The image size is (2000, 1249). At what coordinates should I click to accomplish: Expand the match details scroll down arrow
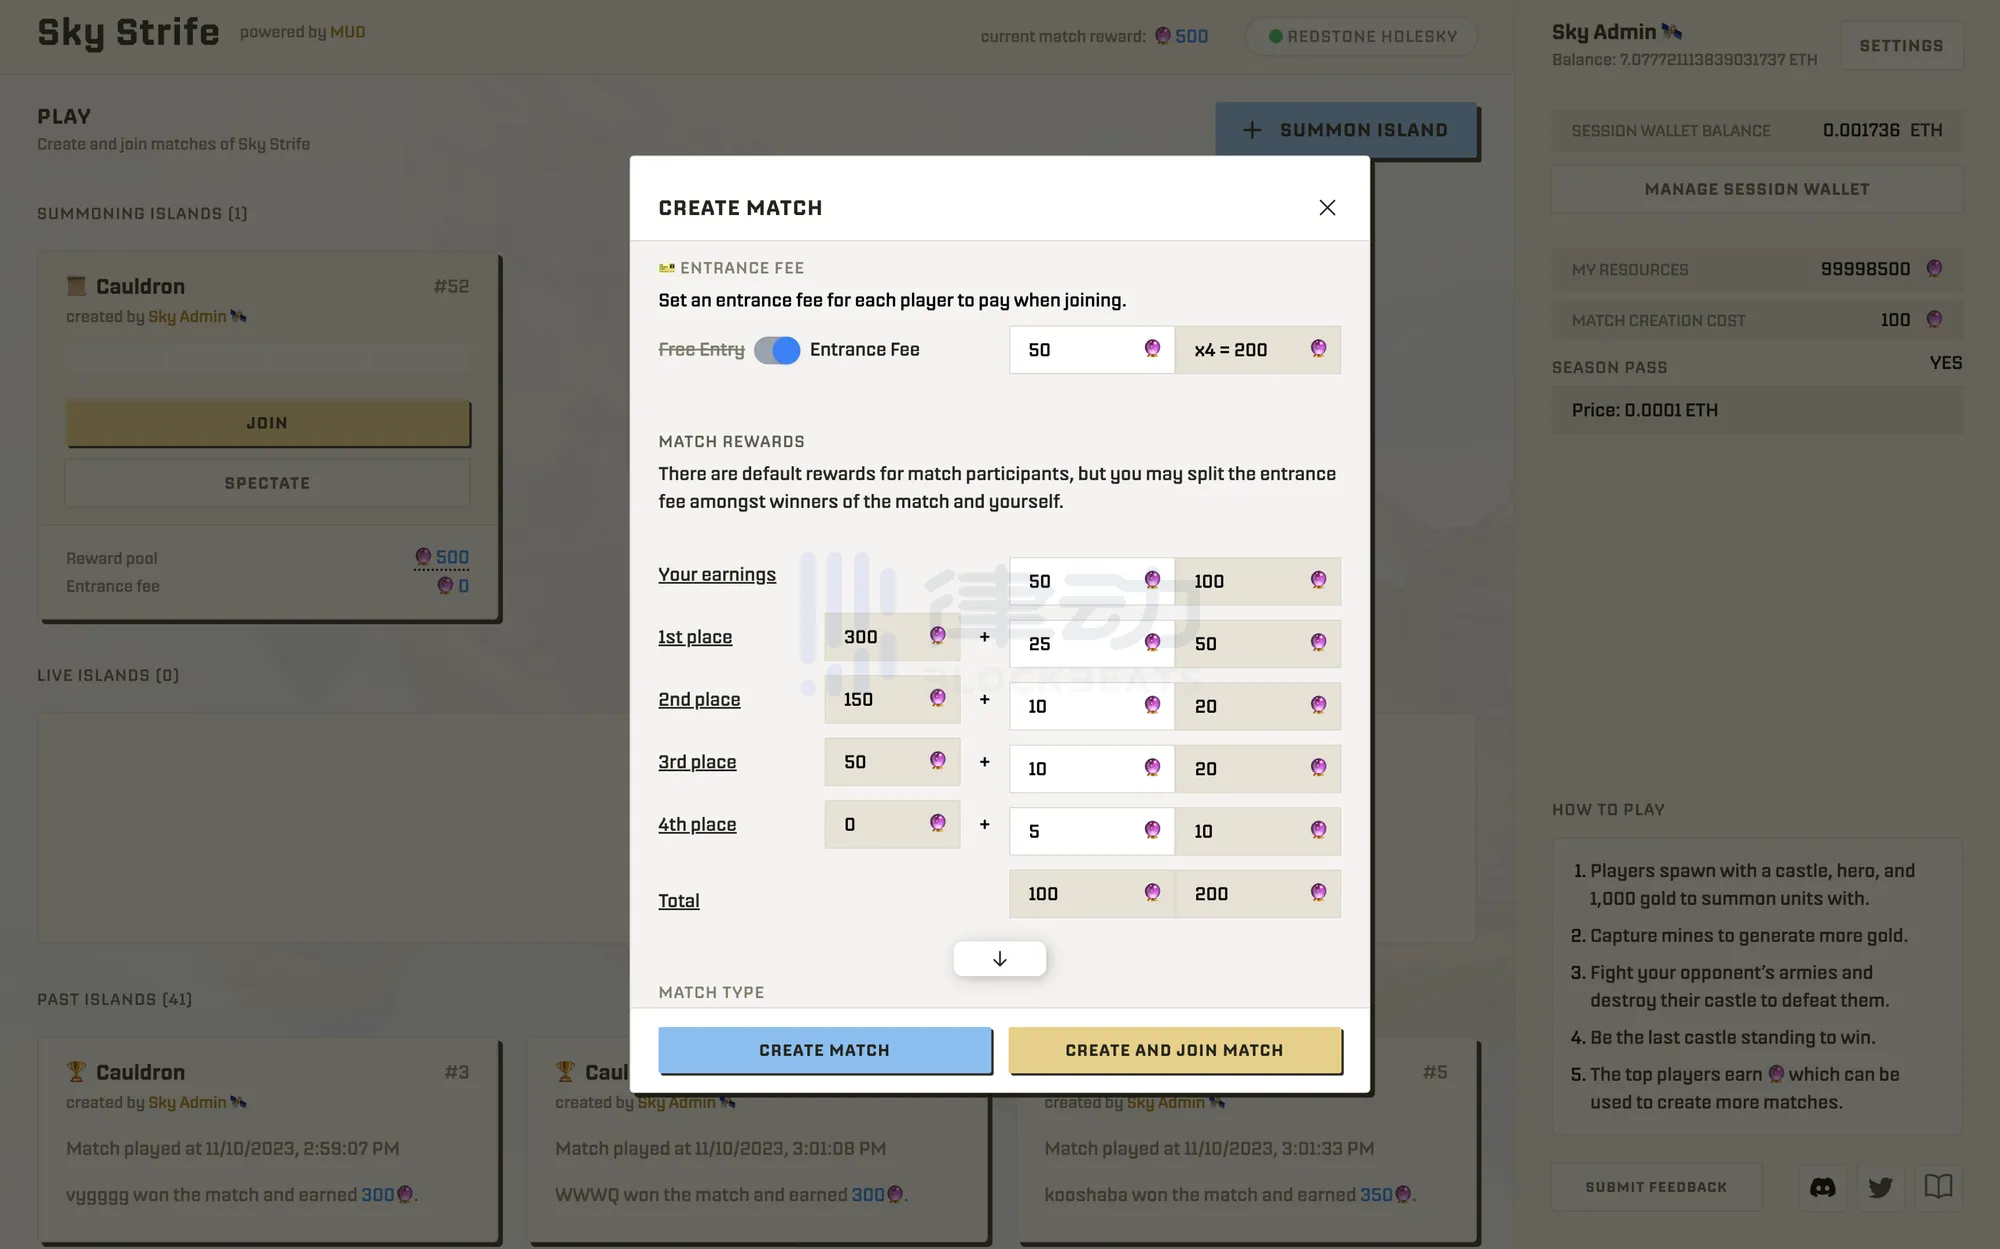(1000, 957)
